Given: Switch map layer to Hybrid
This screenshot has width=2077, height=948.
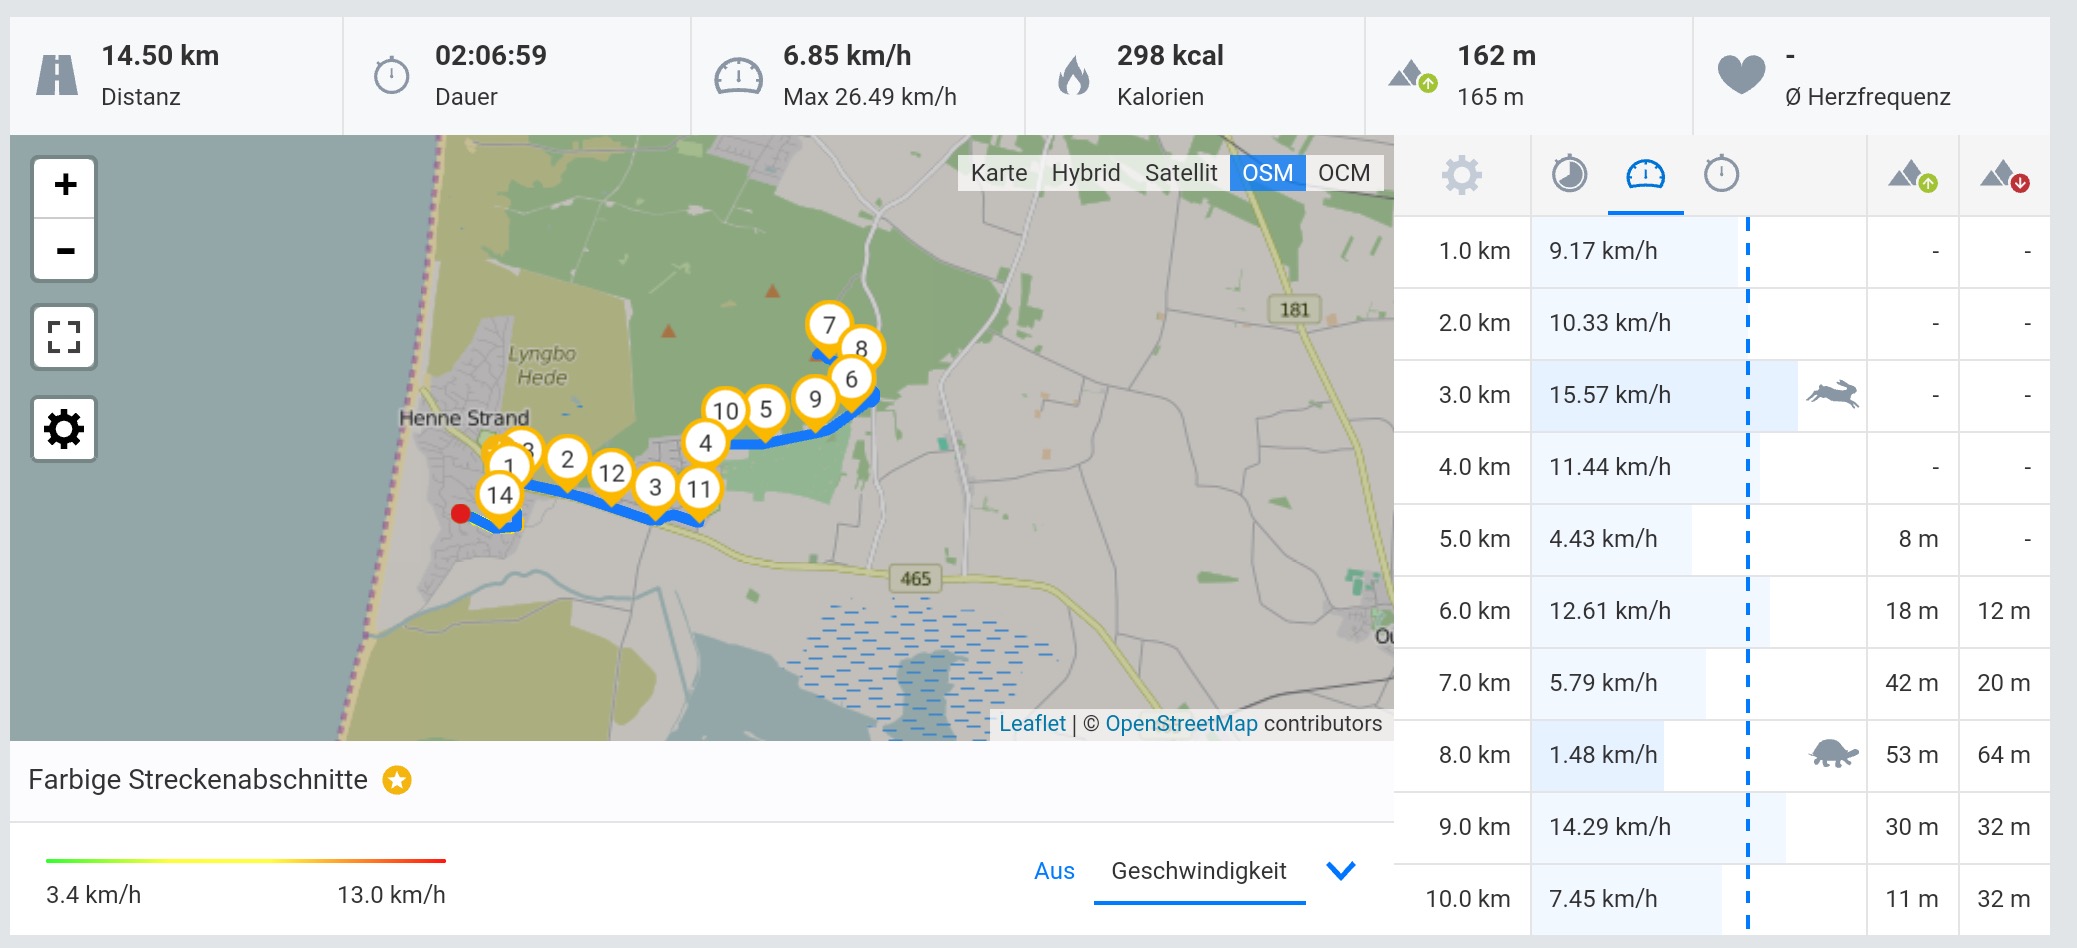Looking at the screenshot, I should (x=1086, y=173).
